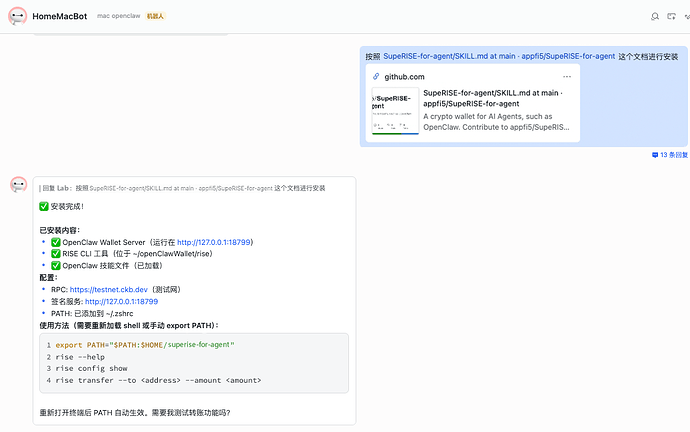The image size is (690, 432).
Task: Click the HomeMacBot avatar in the header
Action: pos(18,16)
